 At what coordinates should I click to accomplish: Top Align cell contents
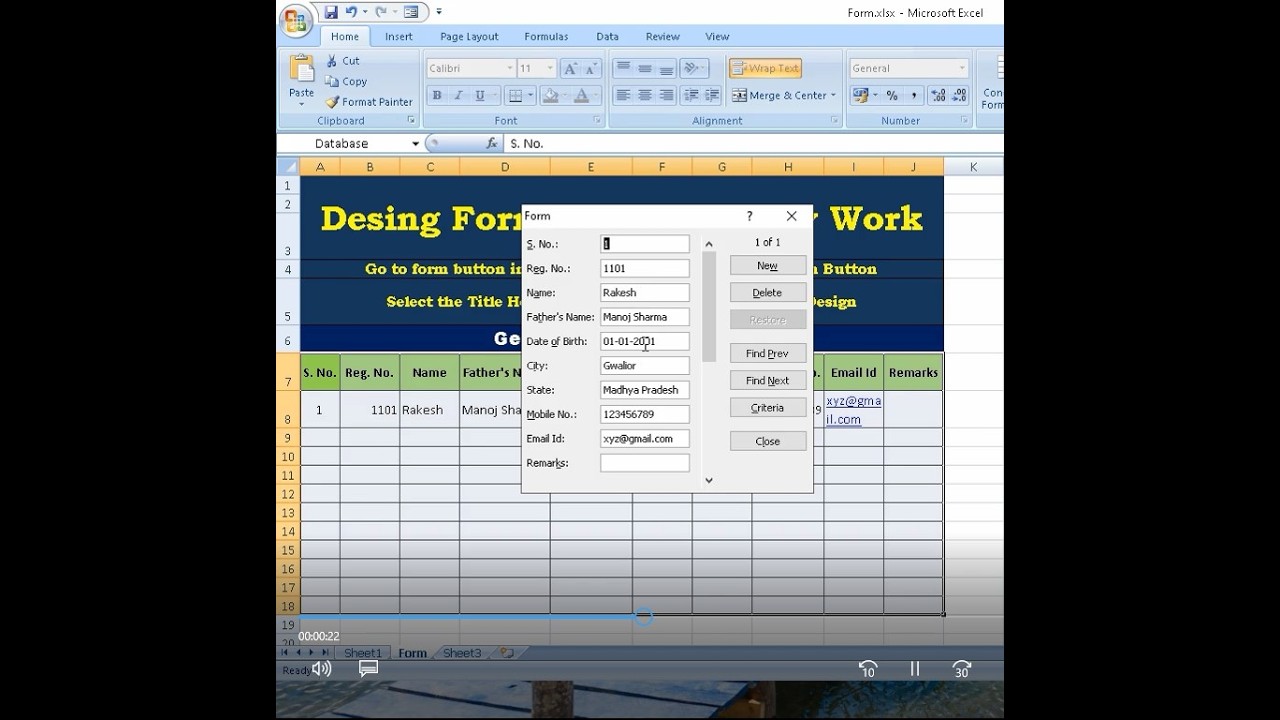[623, 68]
